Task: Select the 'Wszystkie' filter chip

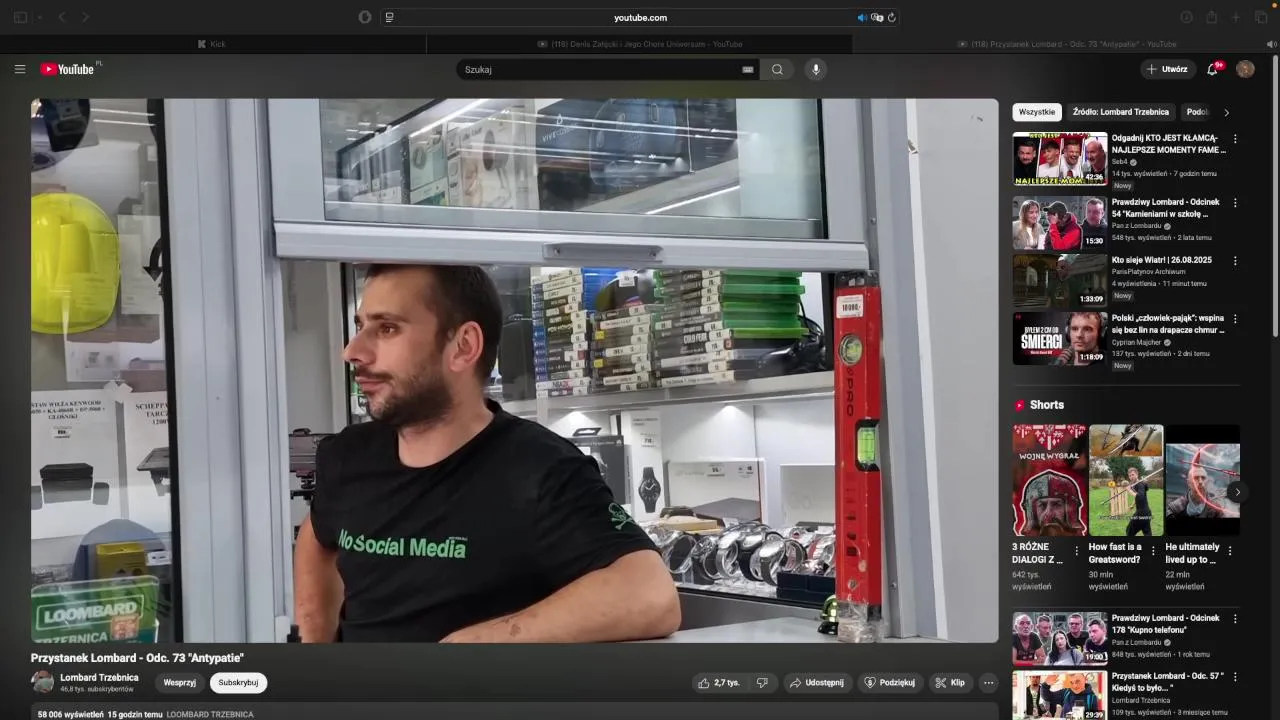Action: click(1037, 112)
